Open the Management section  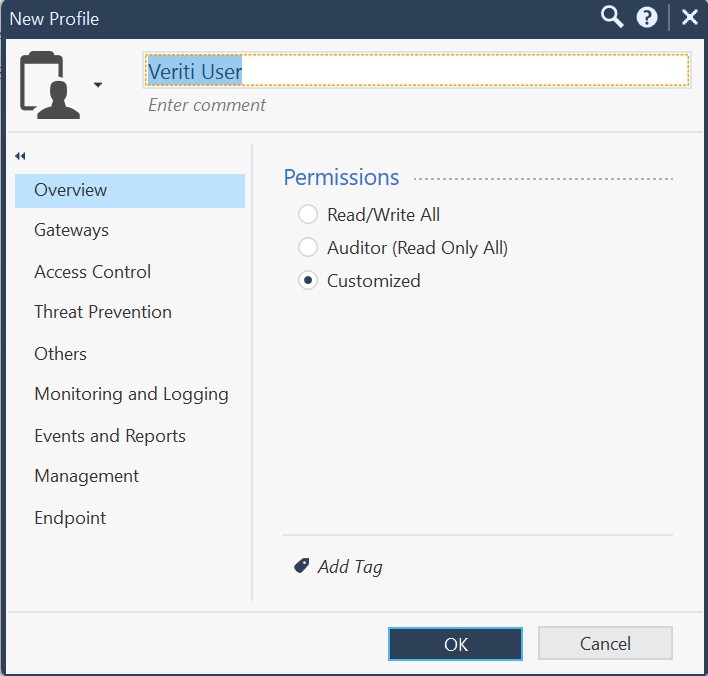86,476
